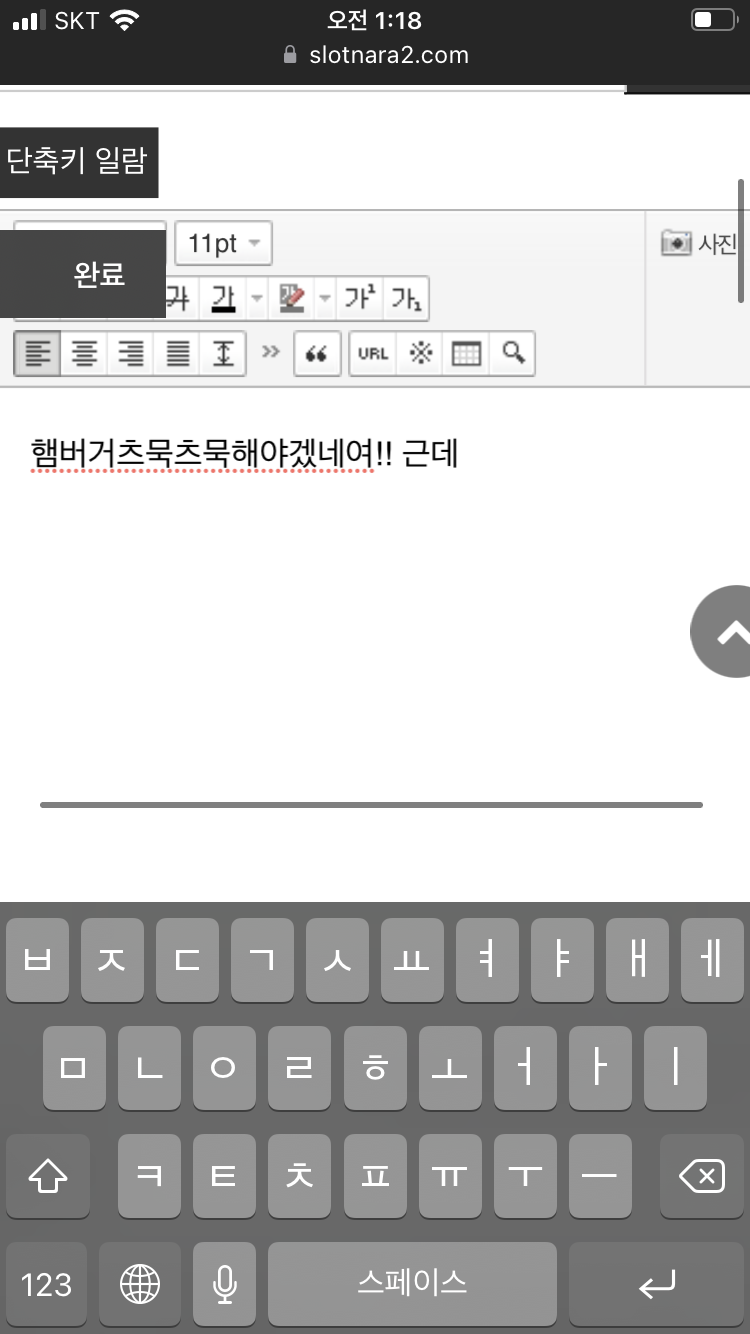Apply superscript formatting
The width and height of the screenshot is (750, 1334).
coord(359,299)
